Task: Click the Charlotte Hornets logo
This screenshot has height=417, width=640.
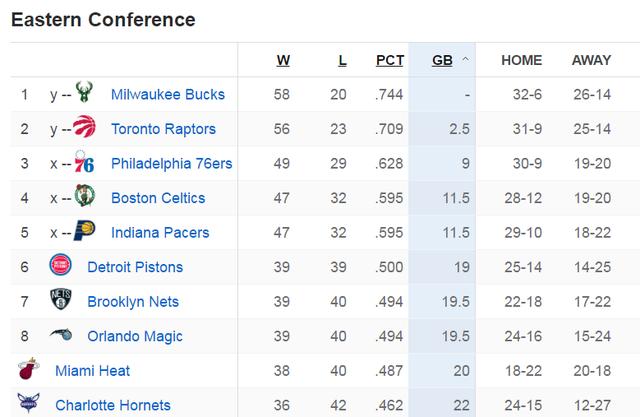Action: click(x=29, y=403)
